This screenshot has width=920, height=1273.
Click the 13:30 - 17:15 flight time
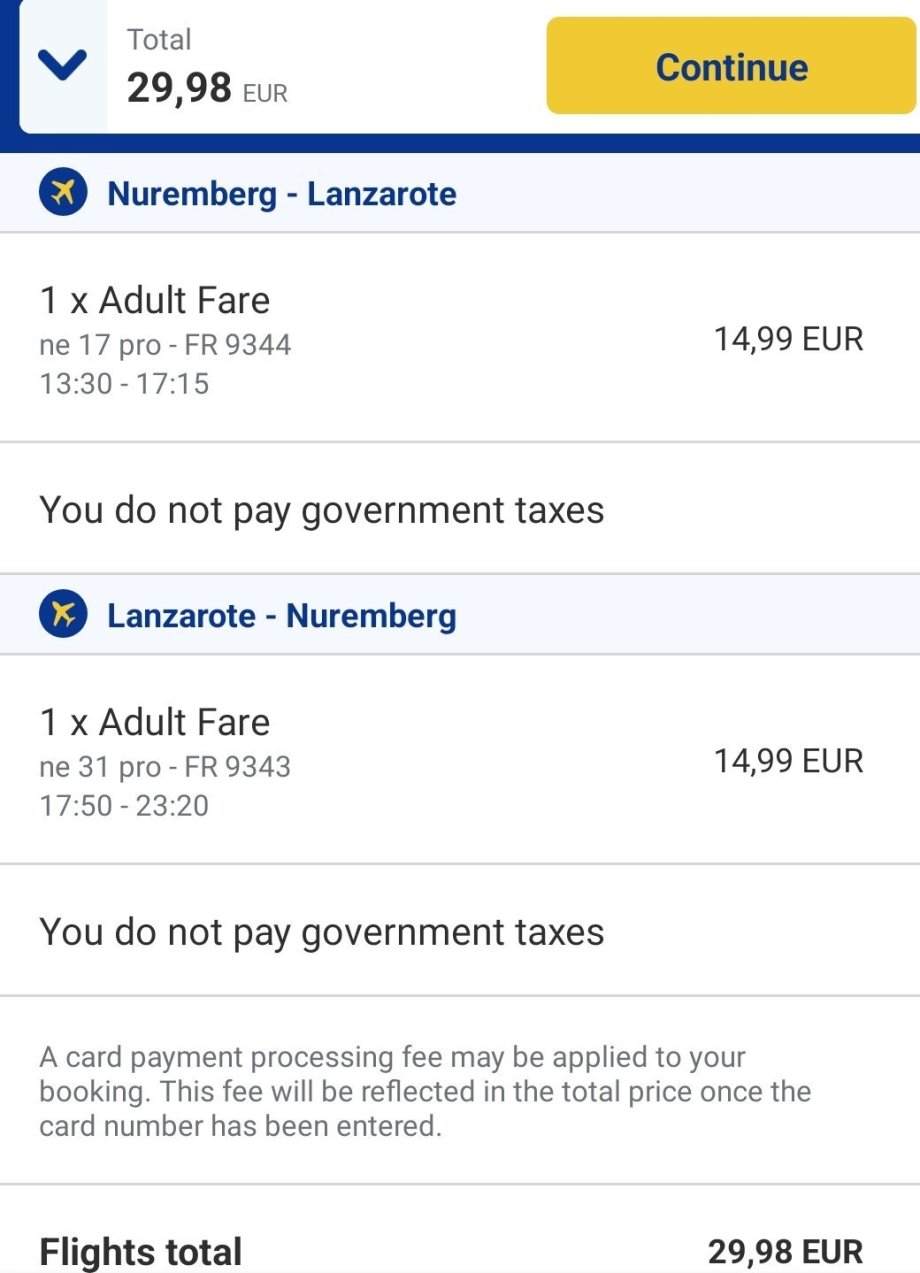pyautogui.click(x=124, y=383)
